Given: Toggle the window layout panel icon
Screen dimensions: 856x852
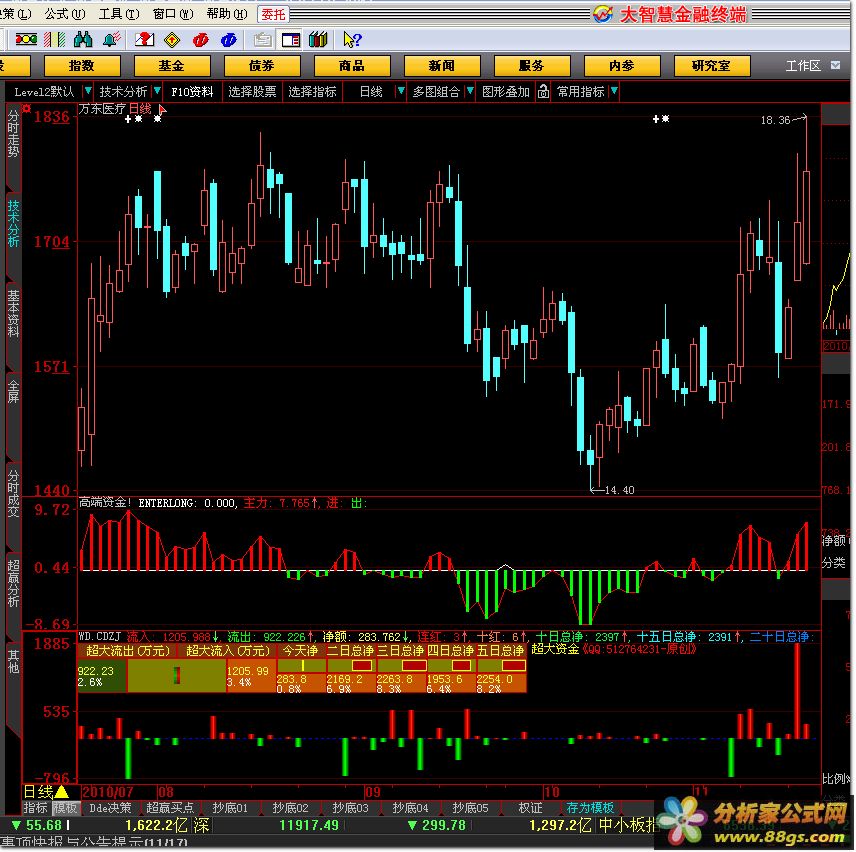Looking at the screenshot, I should pyautogui.click(x=291, y=40).
